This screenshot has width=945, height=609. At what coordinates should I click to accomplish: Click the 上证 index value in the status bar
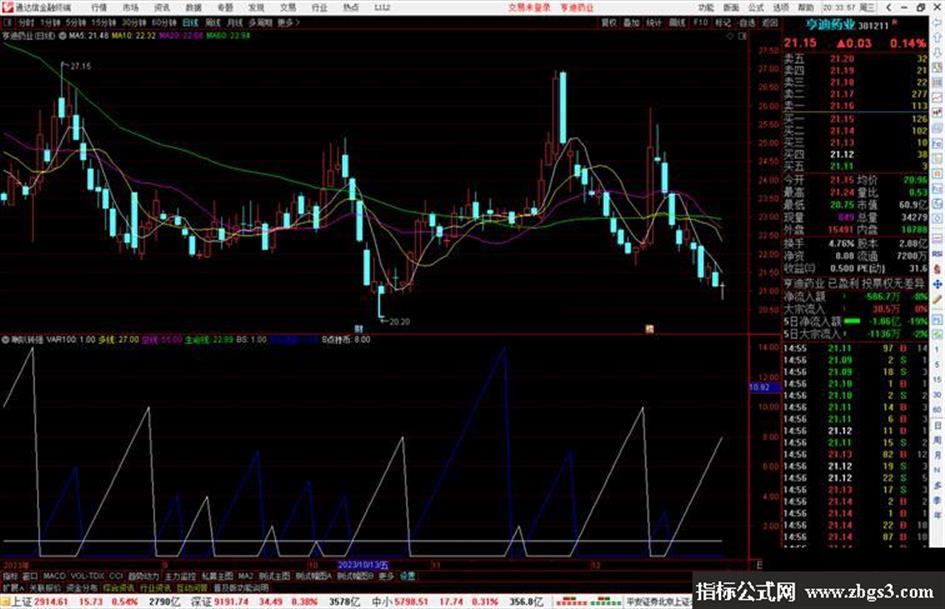click(x=51, y=602)
